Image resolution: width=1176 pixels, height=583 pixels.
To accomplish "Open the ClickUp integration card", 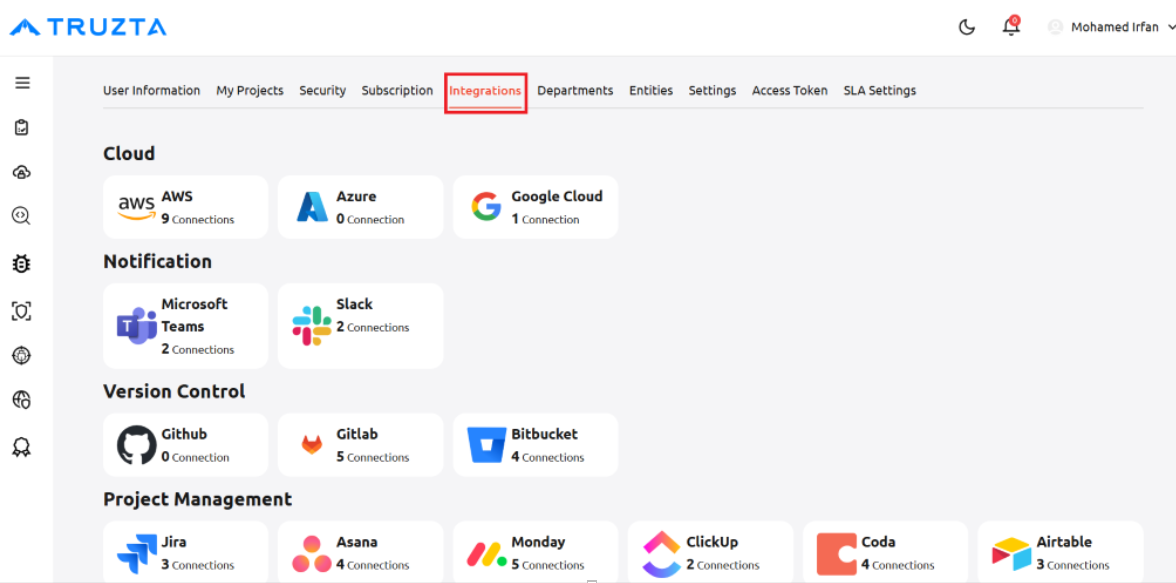I will (x=710, y=552).
